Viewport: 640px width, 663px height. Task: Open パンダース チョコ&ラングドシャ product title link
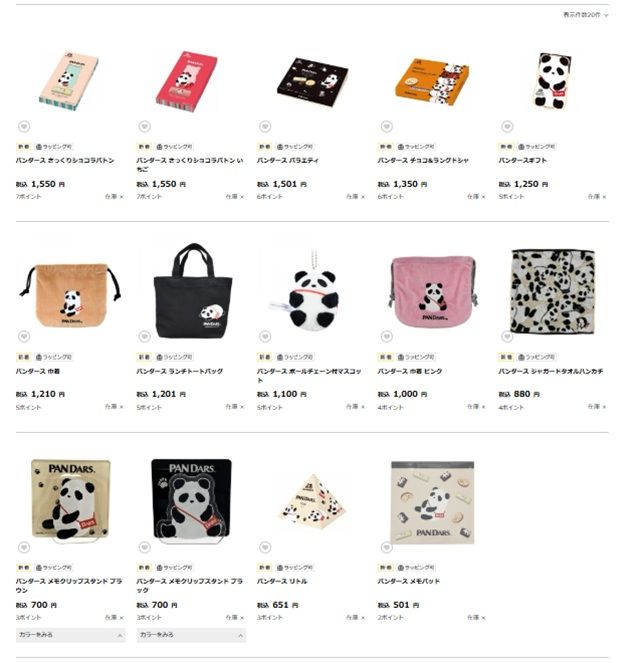tap(423, 160)
